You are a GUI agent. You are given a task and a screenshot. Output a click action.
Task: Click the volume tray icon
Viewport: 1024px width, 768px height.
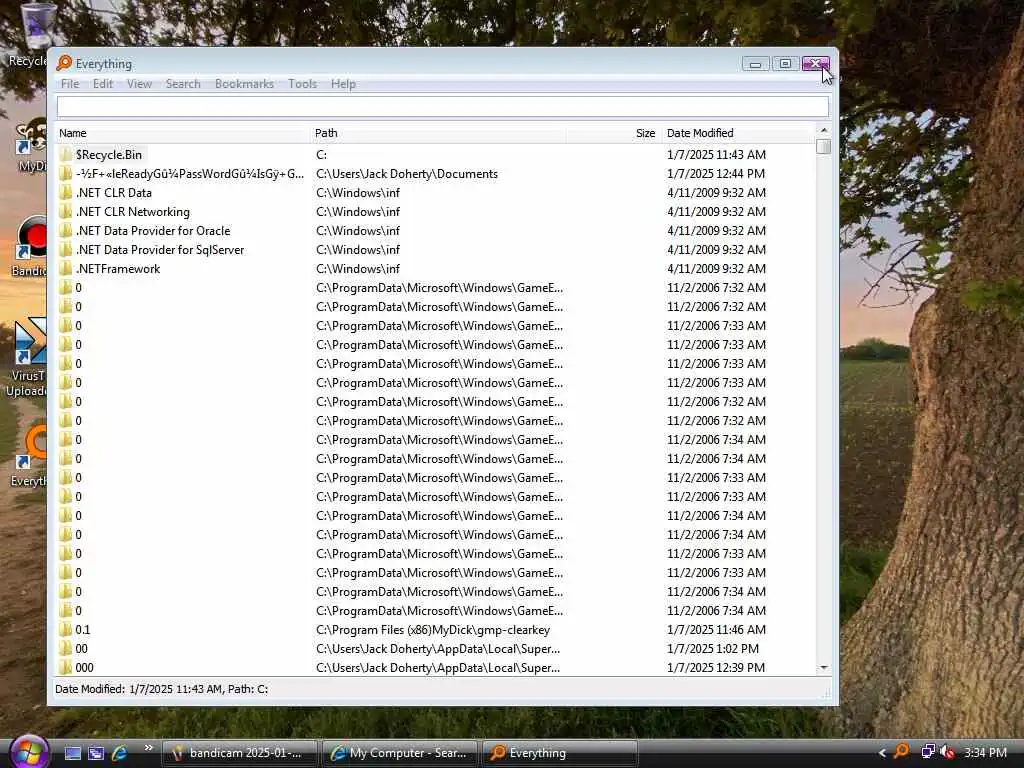coord(948,752)
